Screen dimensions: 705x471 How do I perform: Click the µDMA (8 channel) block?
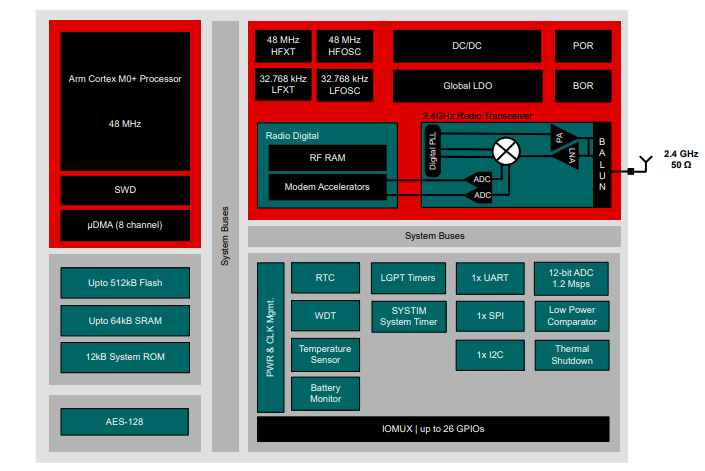coord(125,225)
